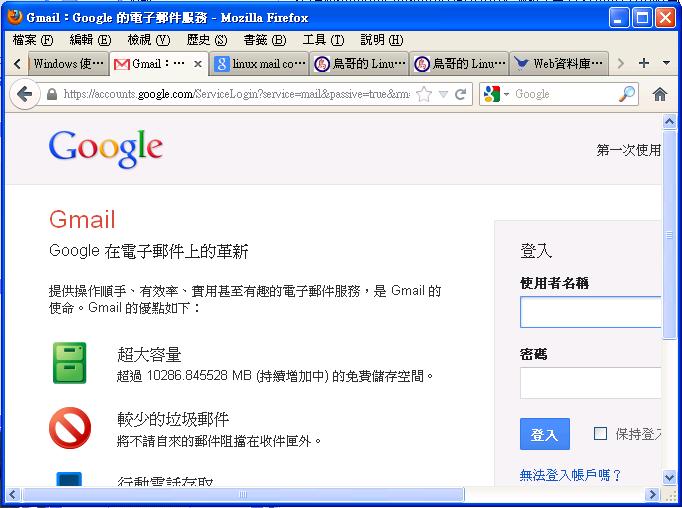Click the Firefox back navigation button
Viewport: 682px width, 508px height.
point(24,94)
